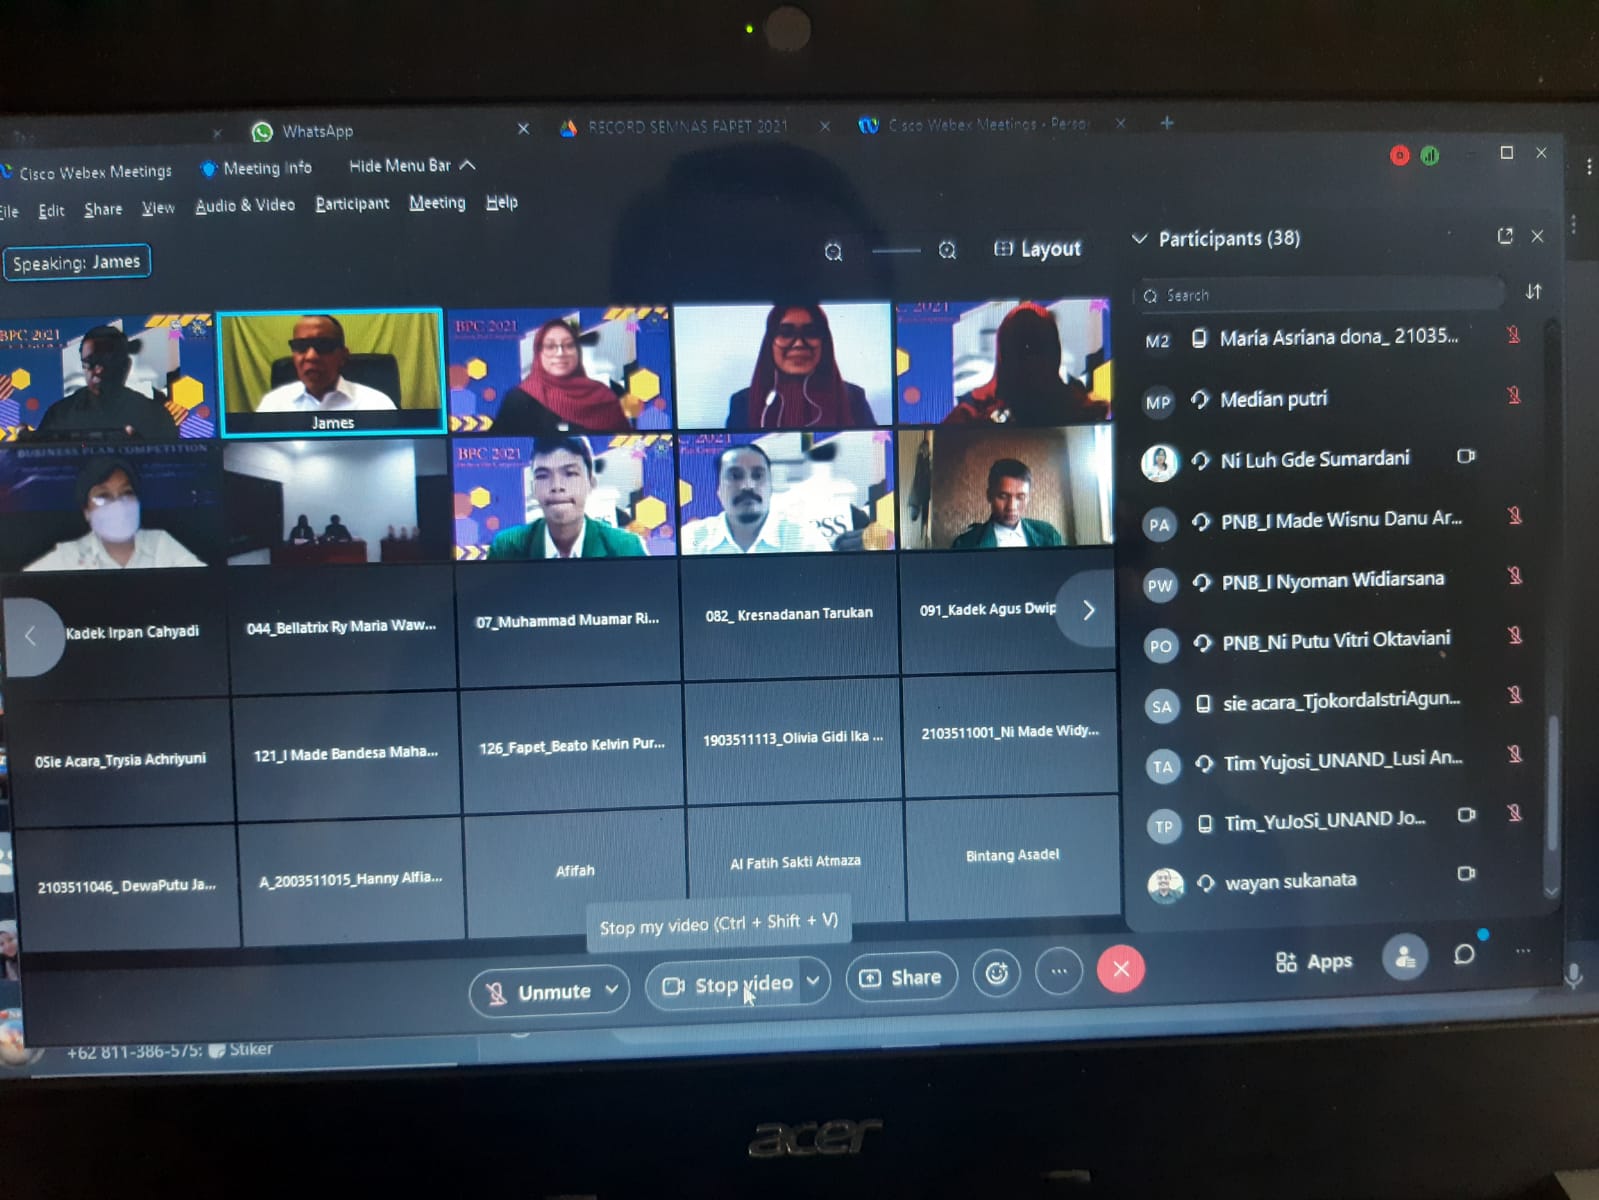
Task: Select 07_Muhammad Muamar tile
Action: coord(568,621)
